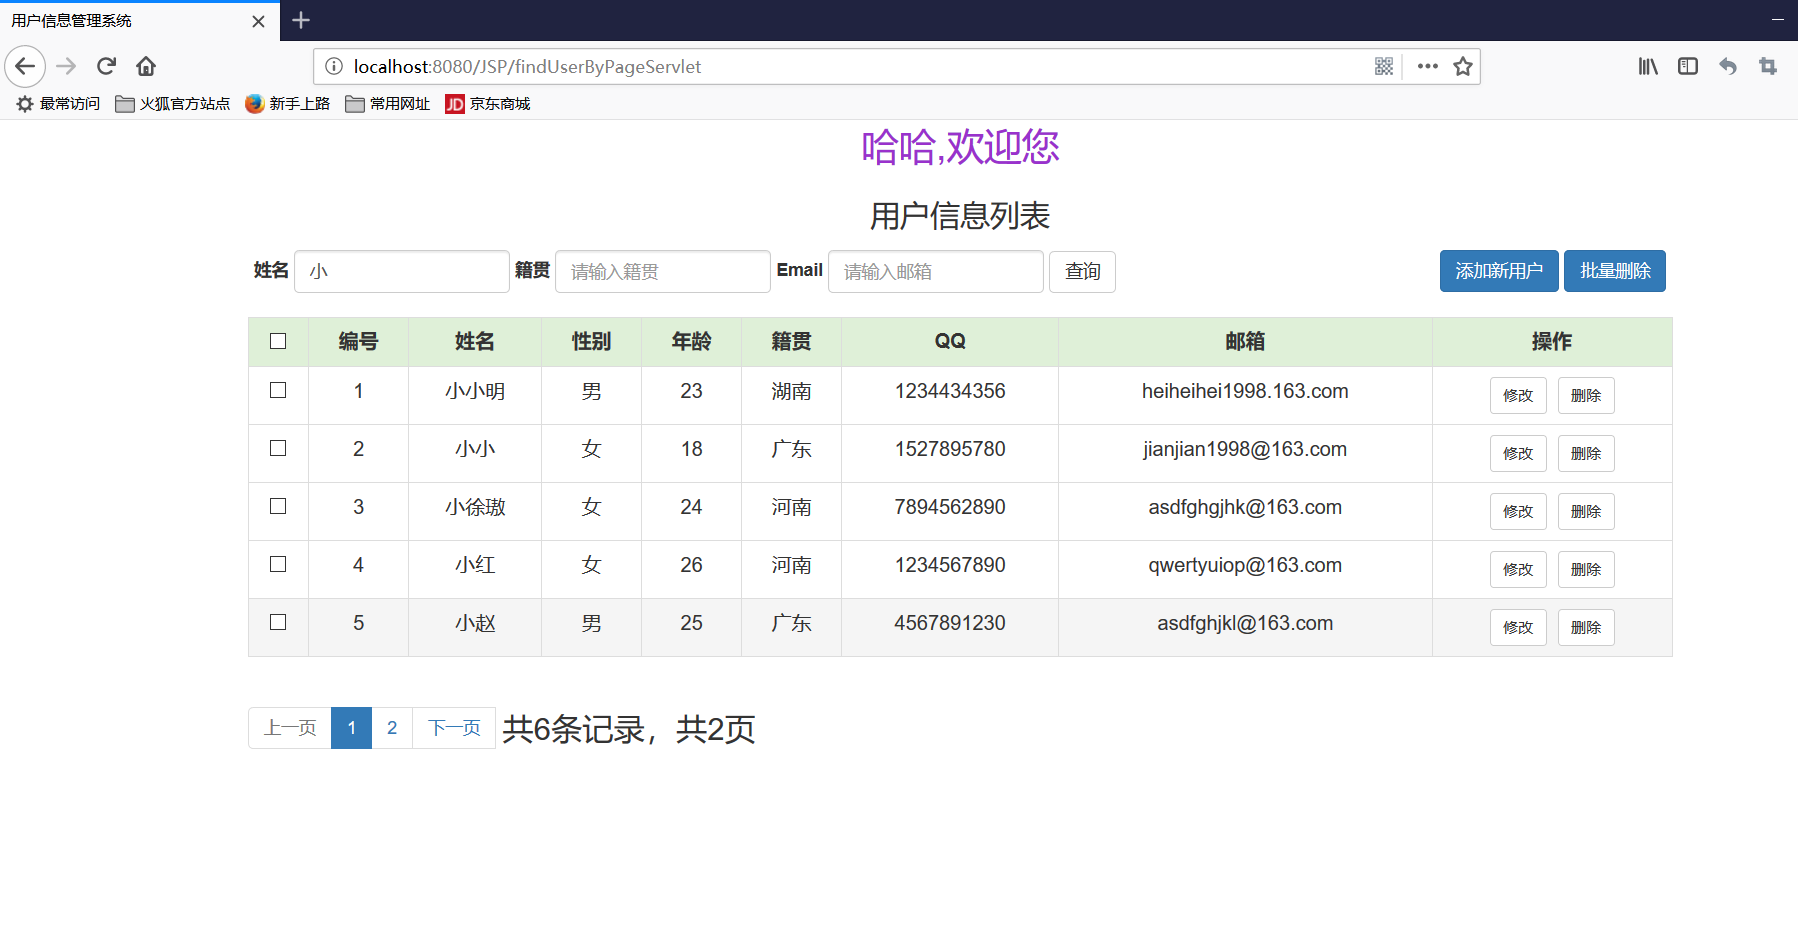Open the browser overflow menu with three dots
This screenshot has height=943, width=1798.
(x=1426, y=66)
